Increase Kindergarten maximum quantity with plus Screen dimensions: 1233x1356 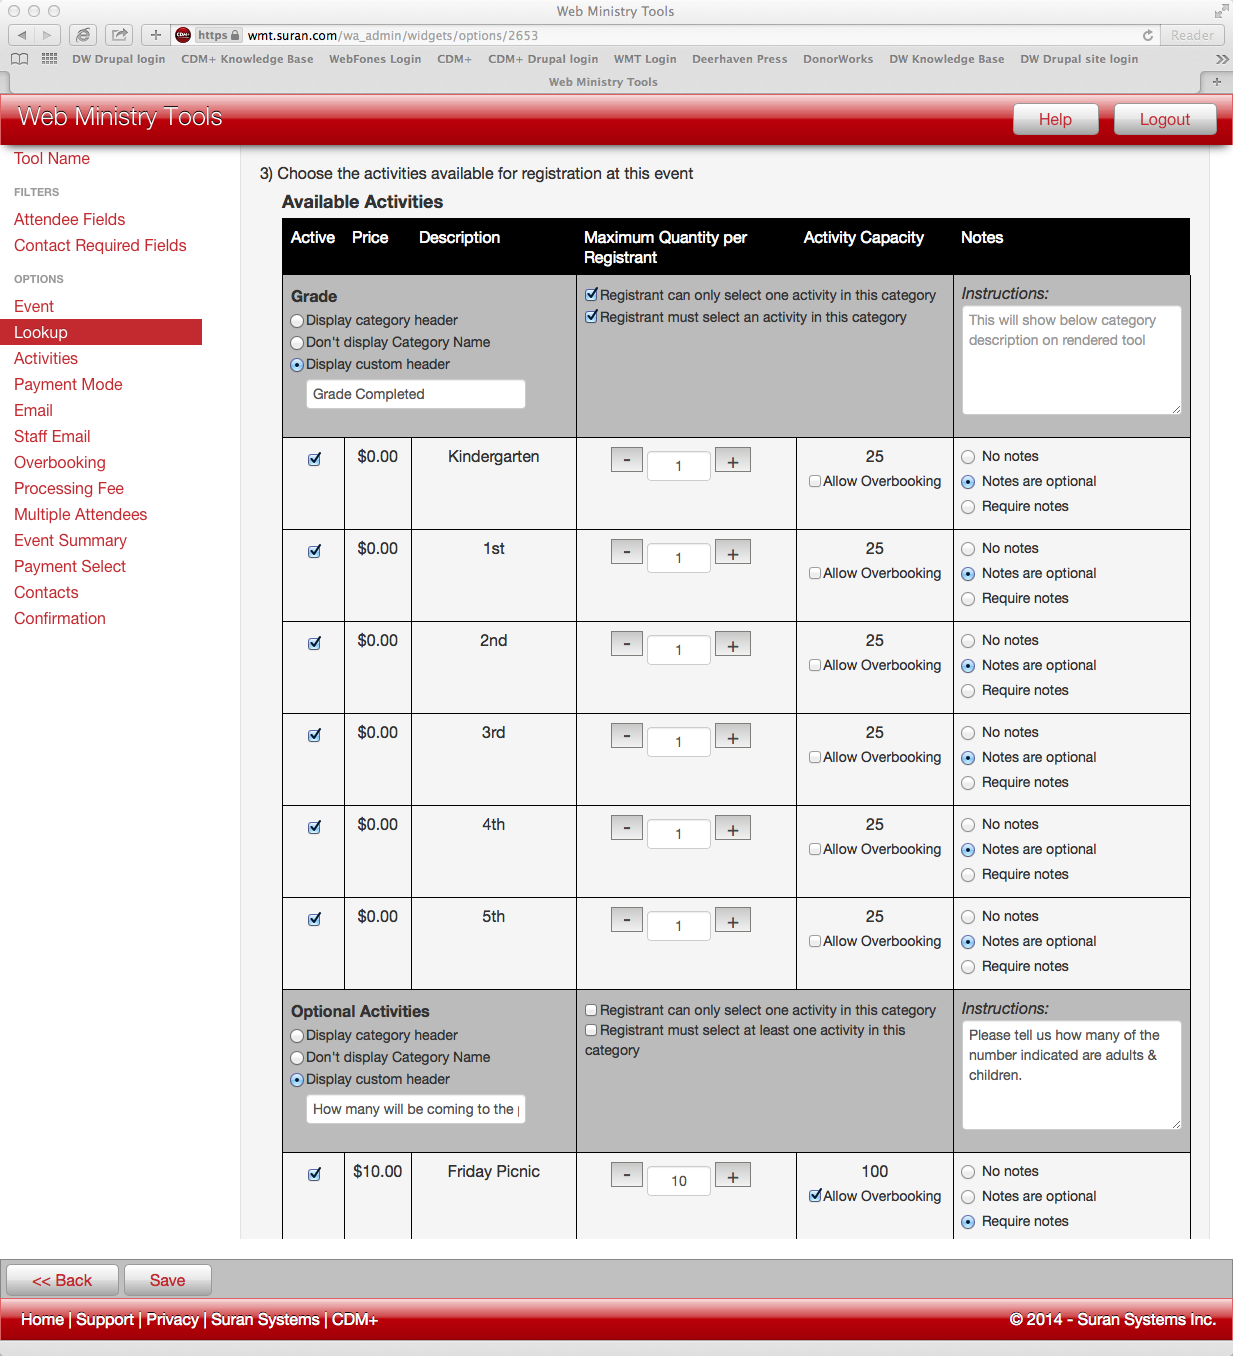[733, 461]
